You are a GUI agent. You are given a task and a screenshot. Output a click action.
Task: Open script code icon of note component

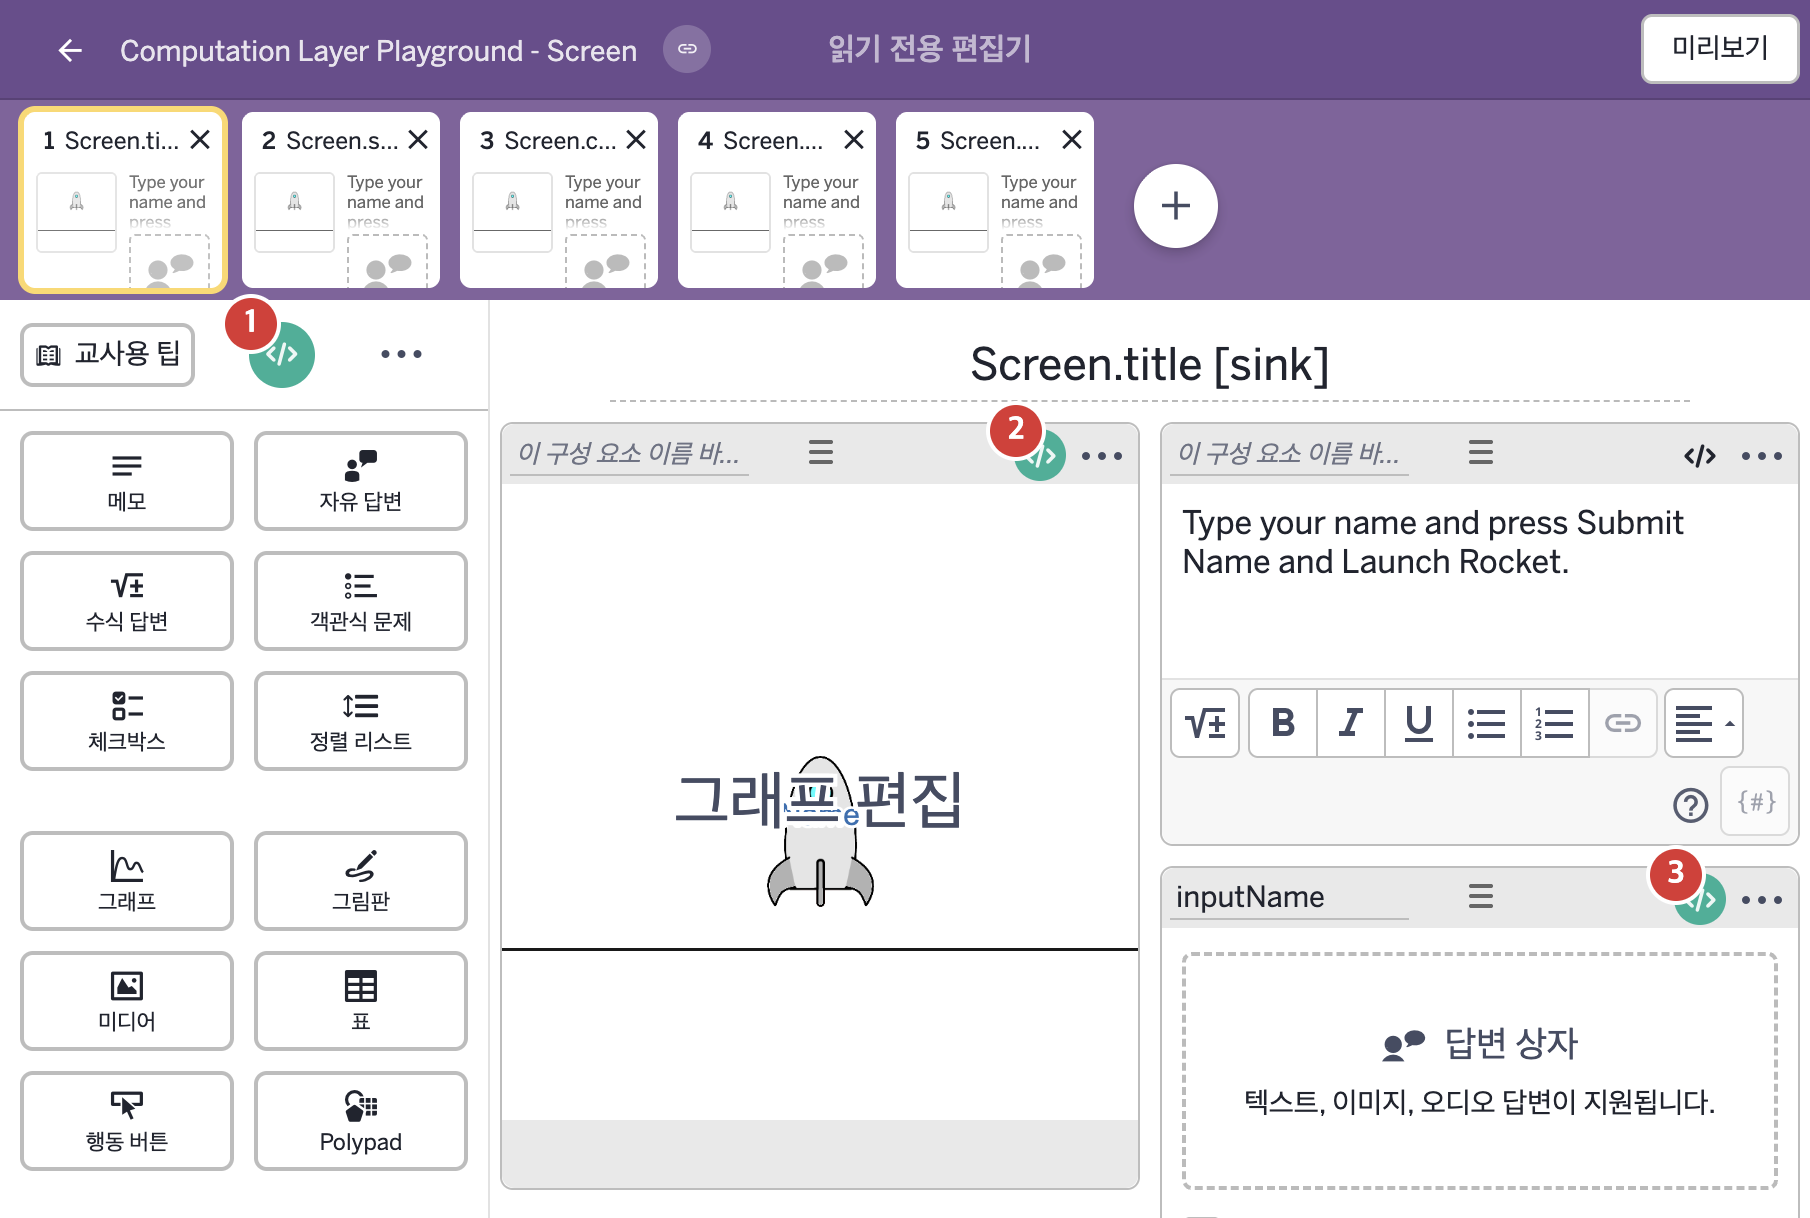coord(1700,456)
